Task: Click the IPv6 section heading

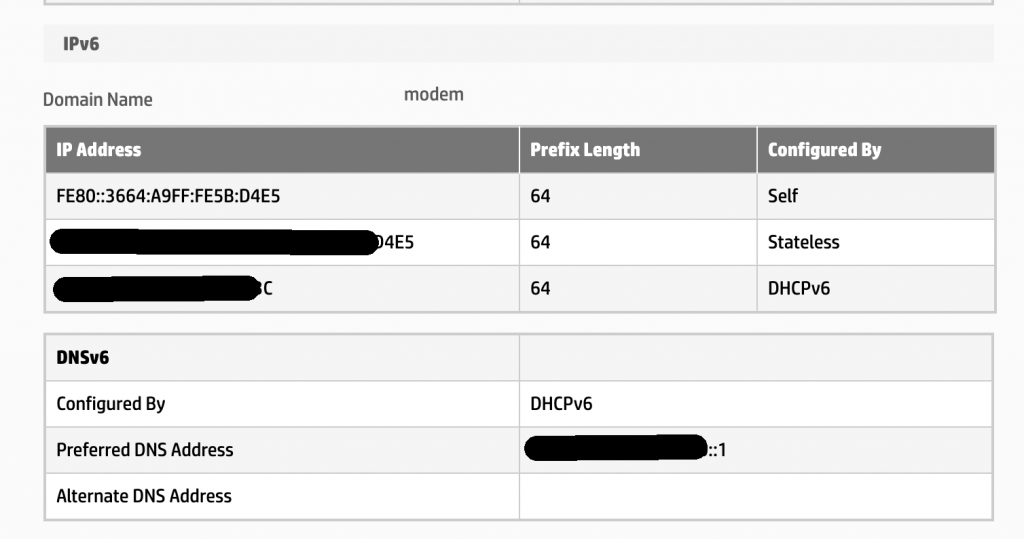Action: 81,44
